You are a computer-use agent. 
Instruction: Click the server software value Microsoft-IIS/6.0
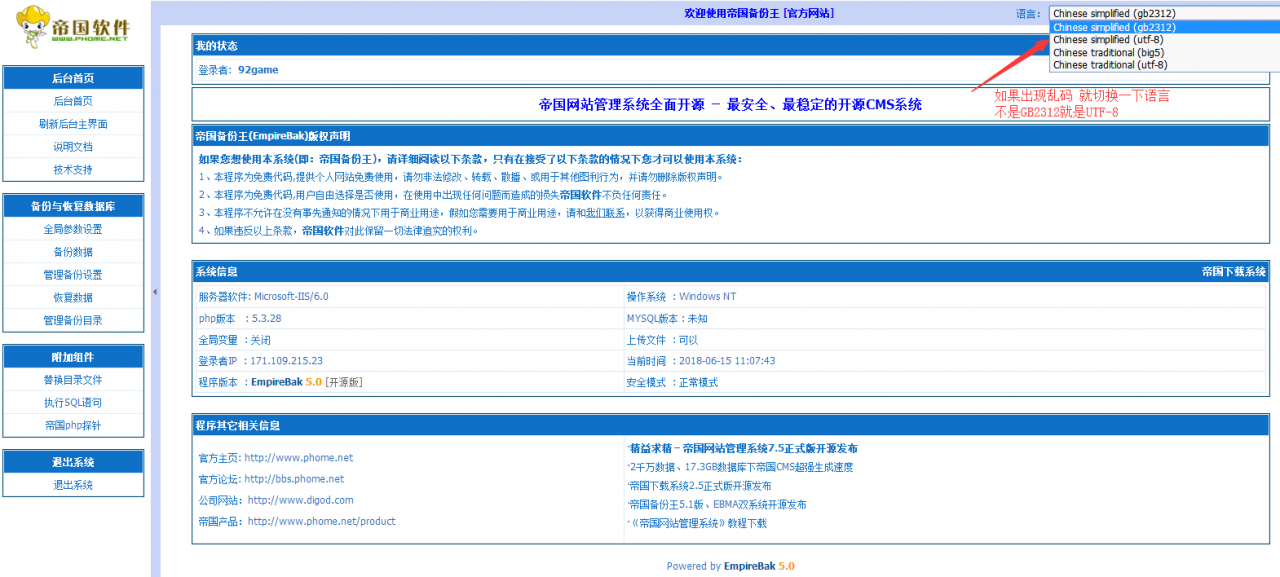click(x=291, y=296)
